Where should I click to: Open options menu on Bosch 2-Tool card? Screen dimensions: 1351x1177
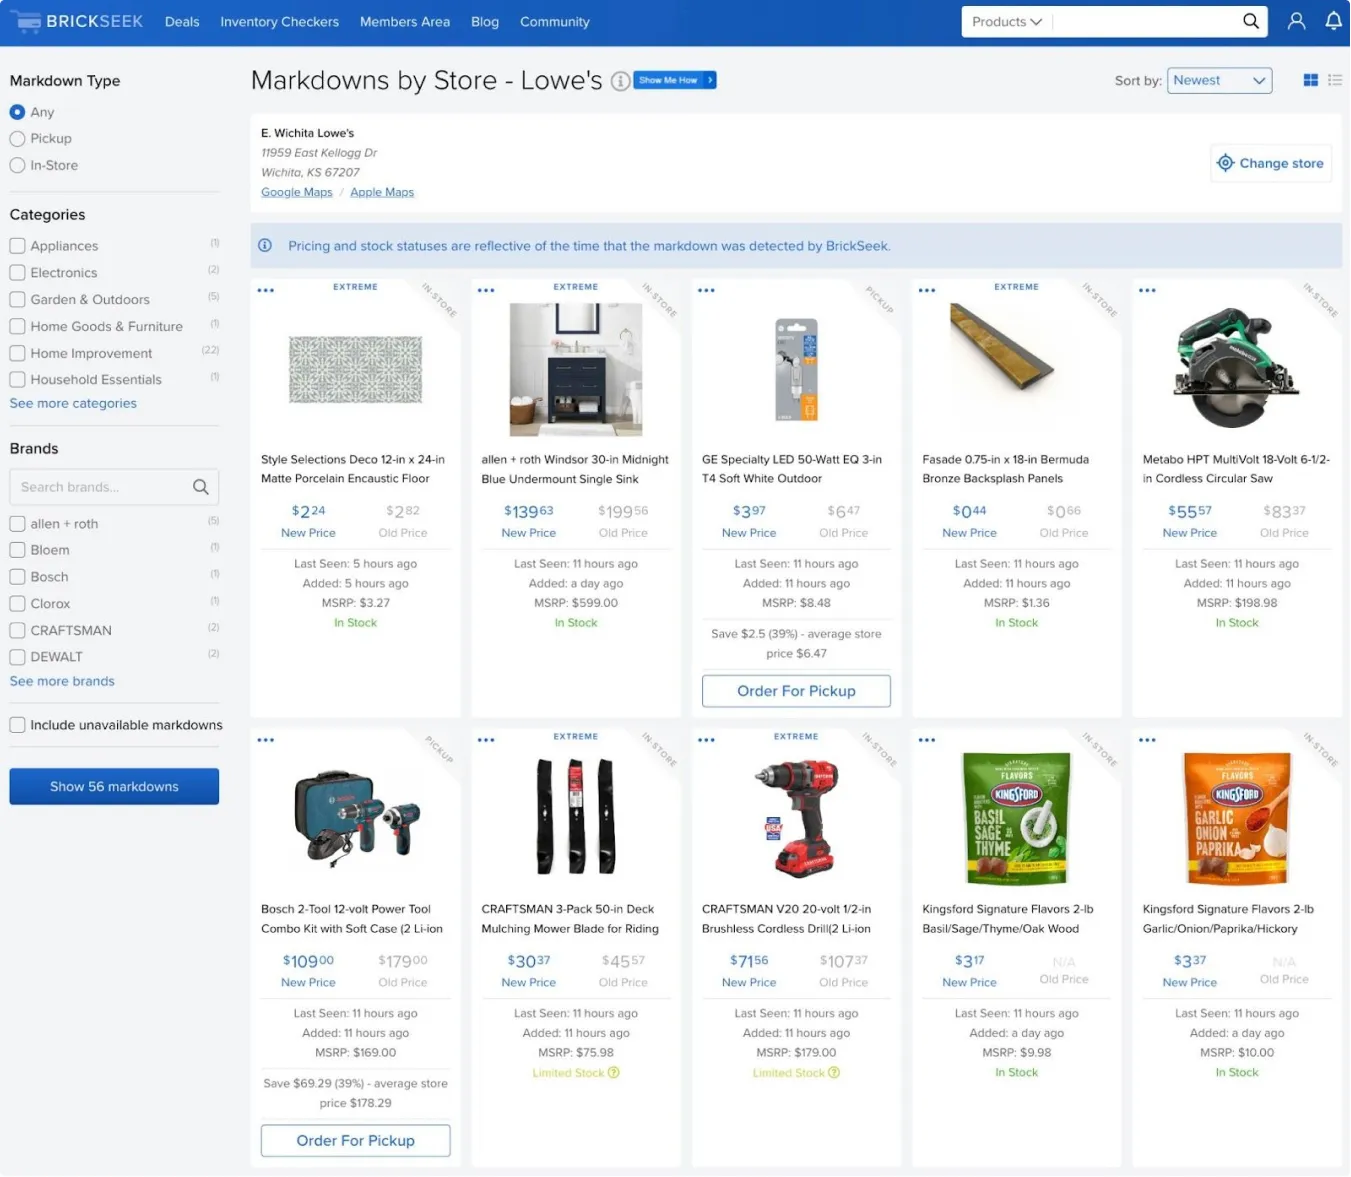coord(265,740)
